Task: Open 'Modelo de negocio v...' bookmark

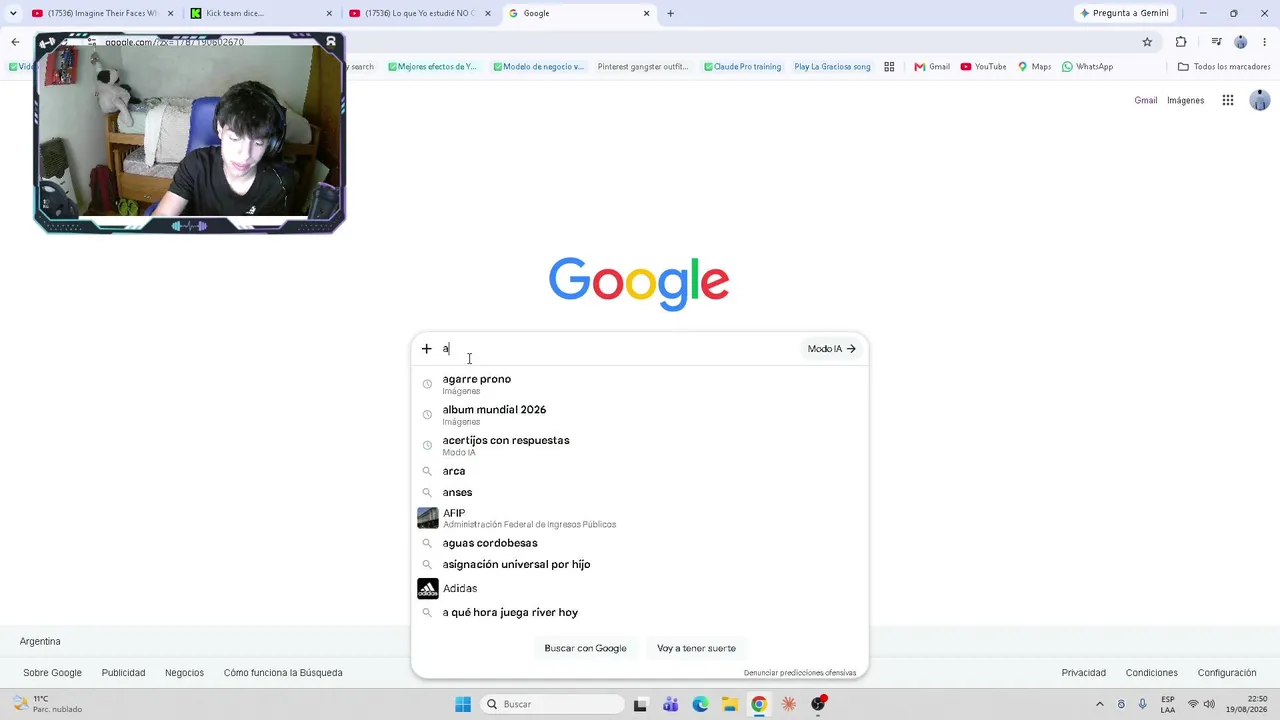Action: click(x=538, y=67)
